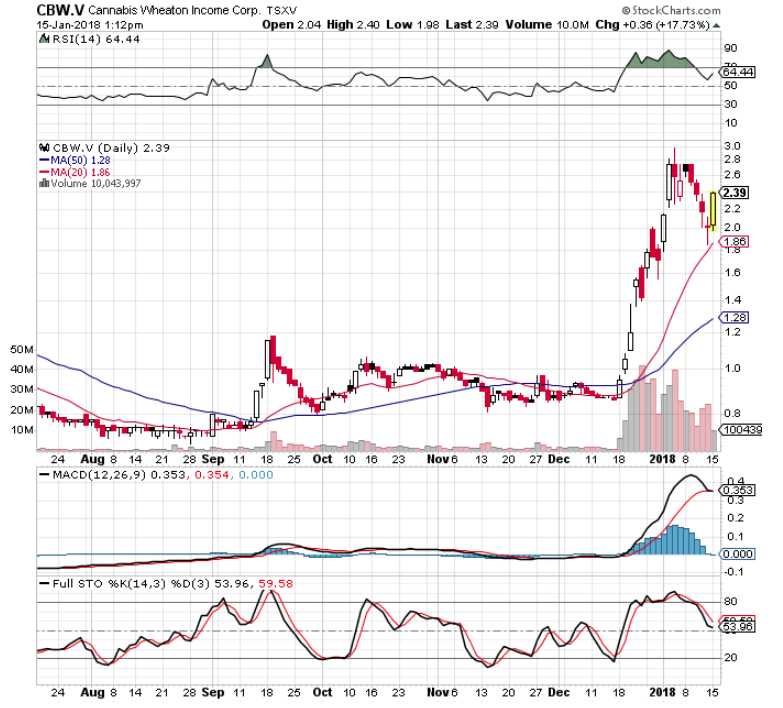Click the RSI(14) legend triangle icon
This screenshot has width=783, height=708.
[x=41, y=38]
